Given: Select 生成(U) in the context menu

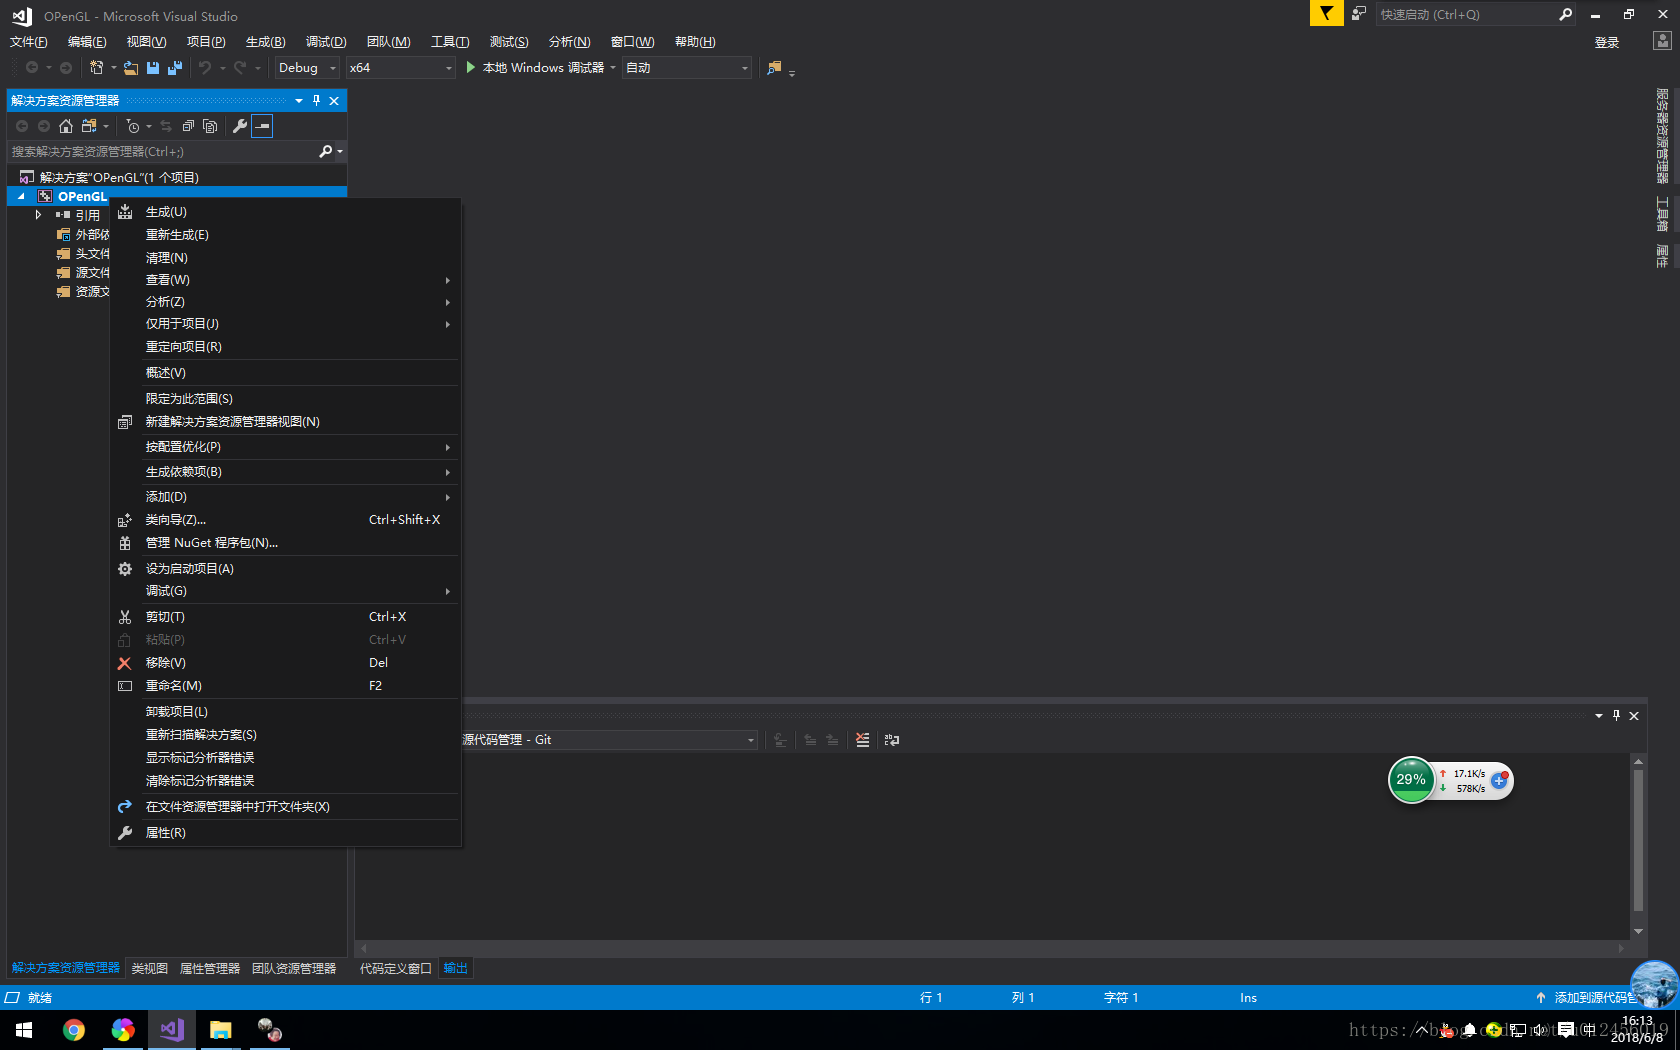Looking at the screenshot, I should pos(286,212).
